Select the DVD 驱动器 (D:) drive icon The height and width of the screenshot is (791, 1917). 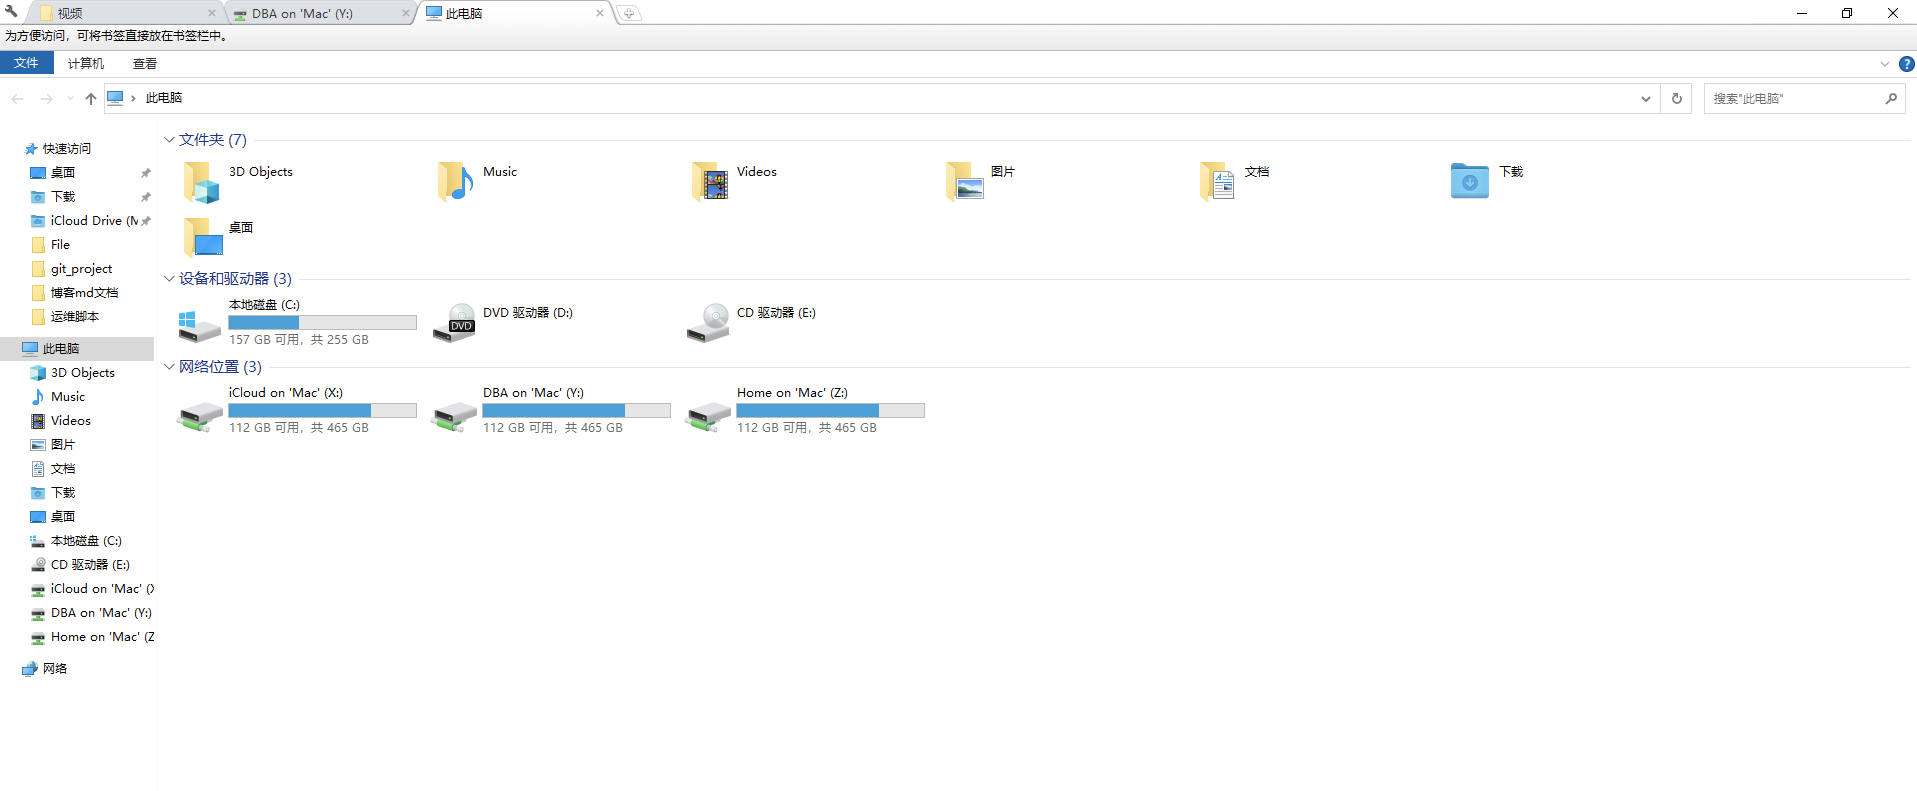click(454, 323)
